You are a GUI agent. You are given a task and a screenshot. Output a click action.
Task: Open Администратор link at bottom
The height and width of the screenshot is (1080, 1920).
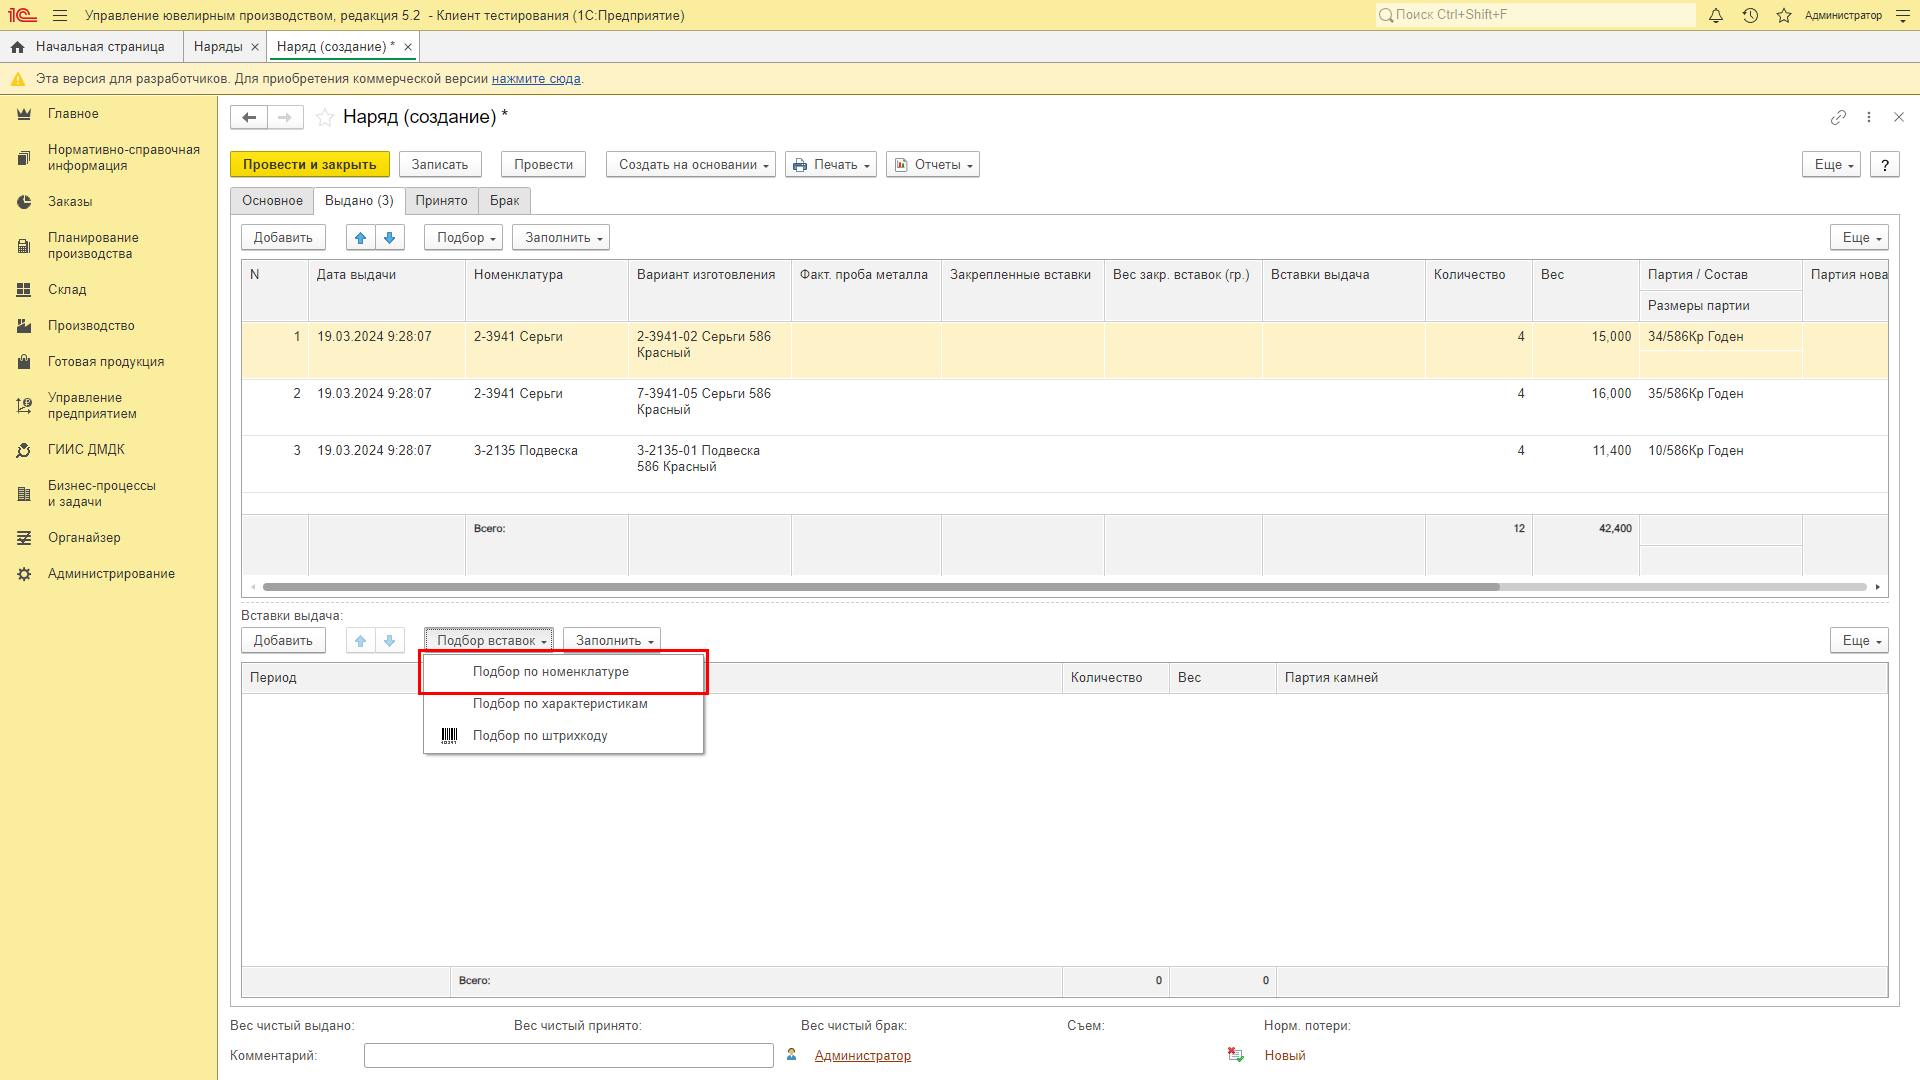coord(862,1056)
